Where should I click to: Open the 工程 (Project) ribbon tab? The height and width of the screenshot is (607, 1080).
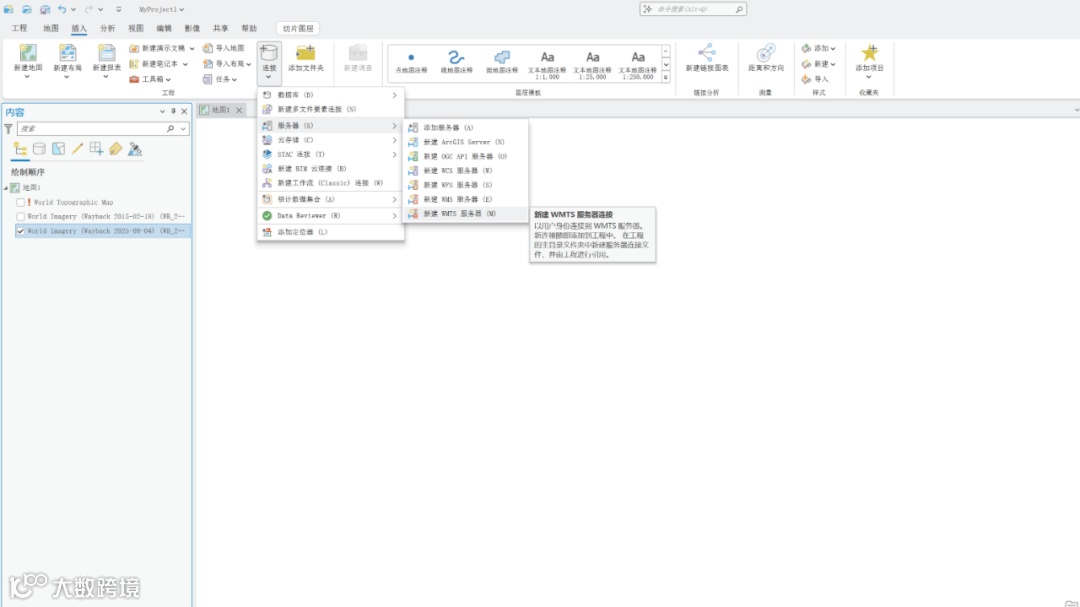(19, 28)
